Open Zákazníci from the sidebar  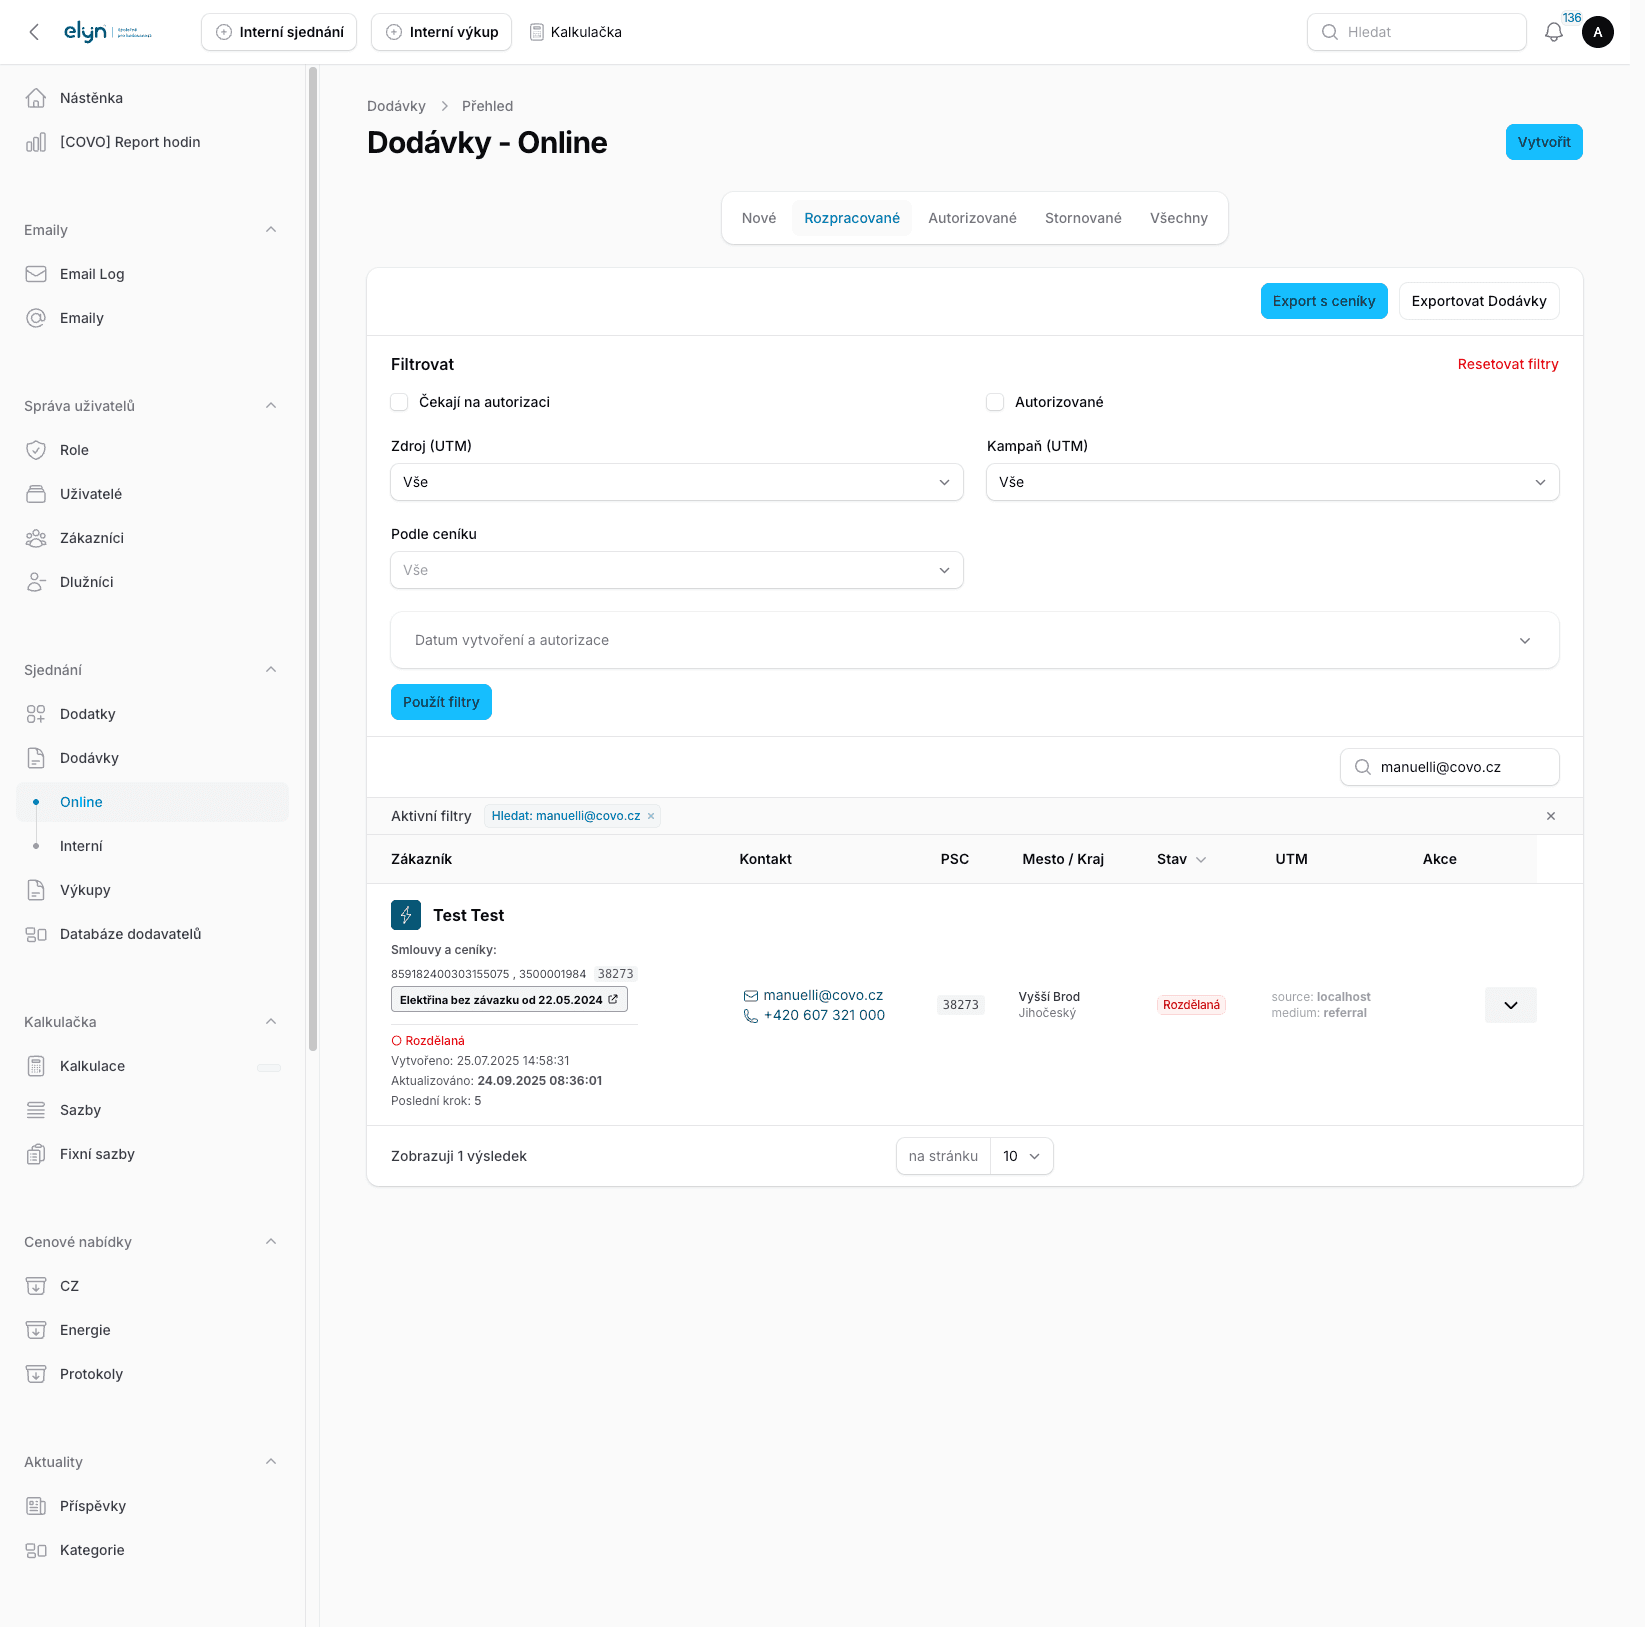coord(97,537)
